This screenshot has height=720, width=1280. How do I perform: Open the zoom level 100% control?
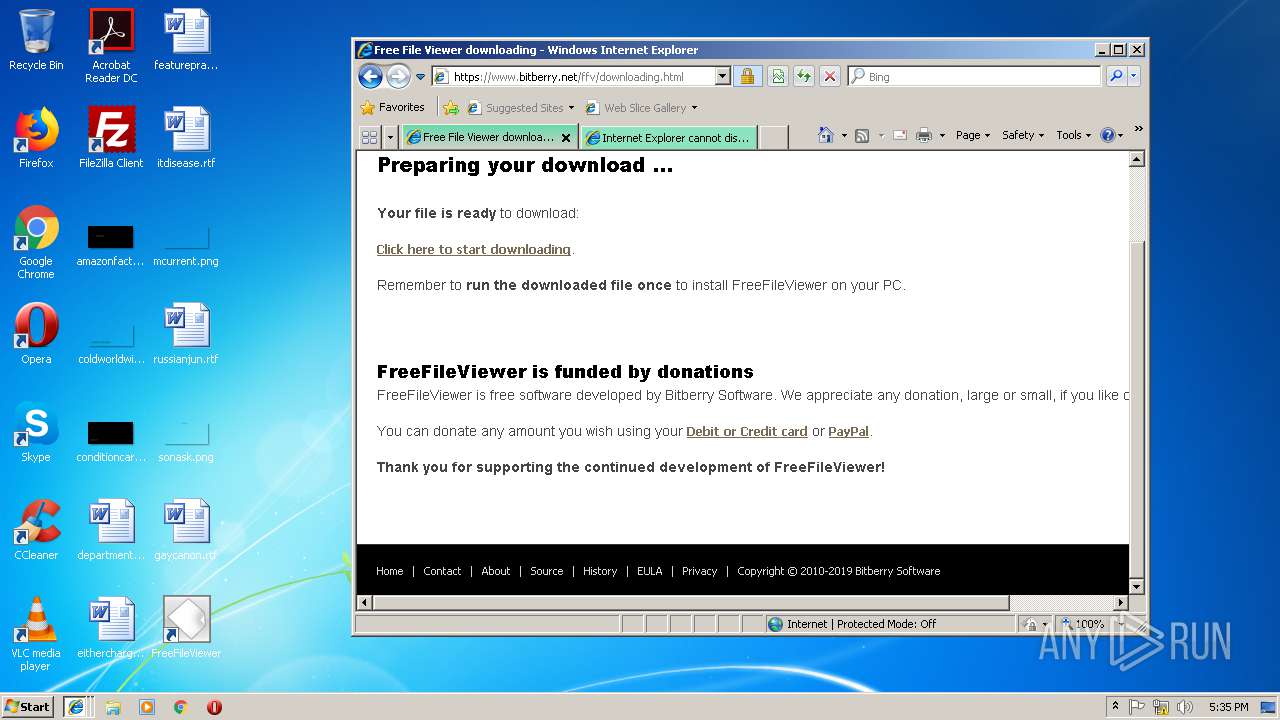click(1090, 624)
